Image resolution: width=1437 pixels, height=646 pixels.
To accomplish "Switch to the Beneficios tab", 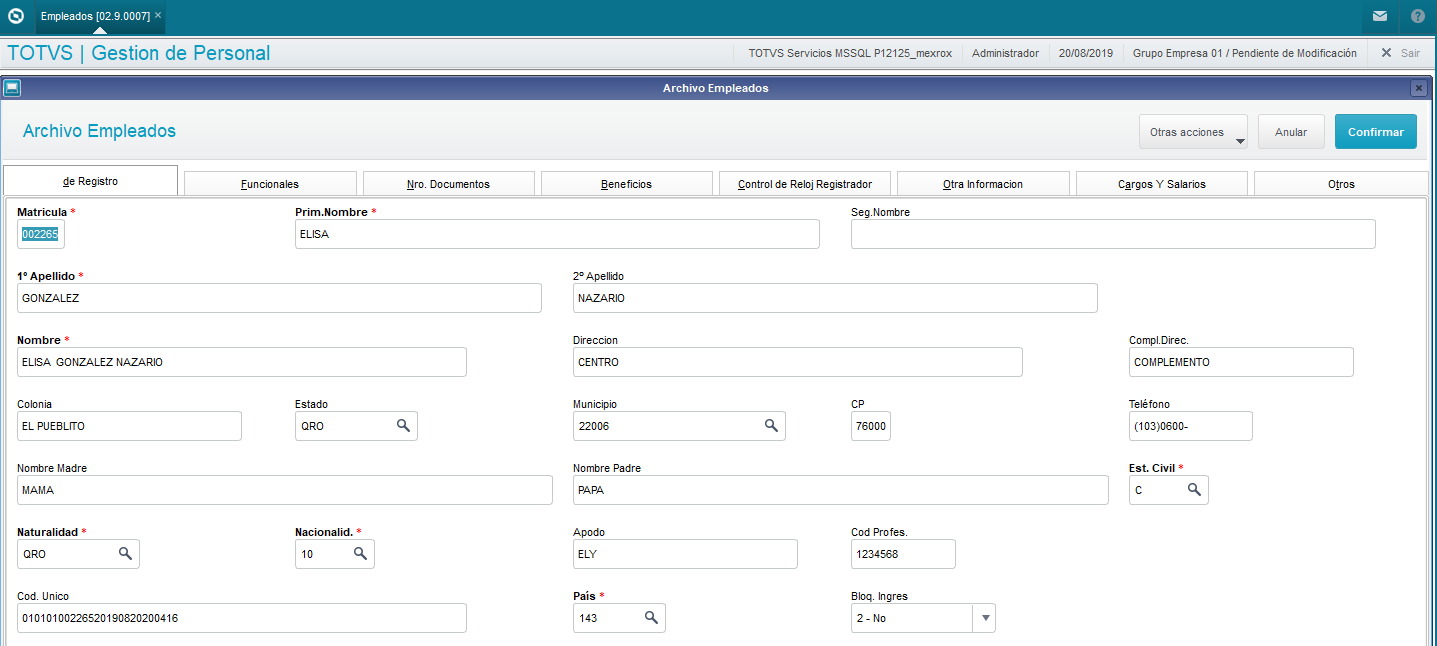I will (626, 184).
